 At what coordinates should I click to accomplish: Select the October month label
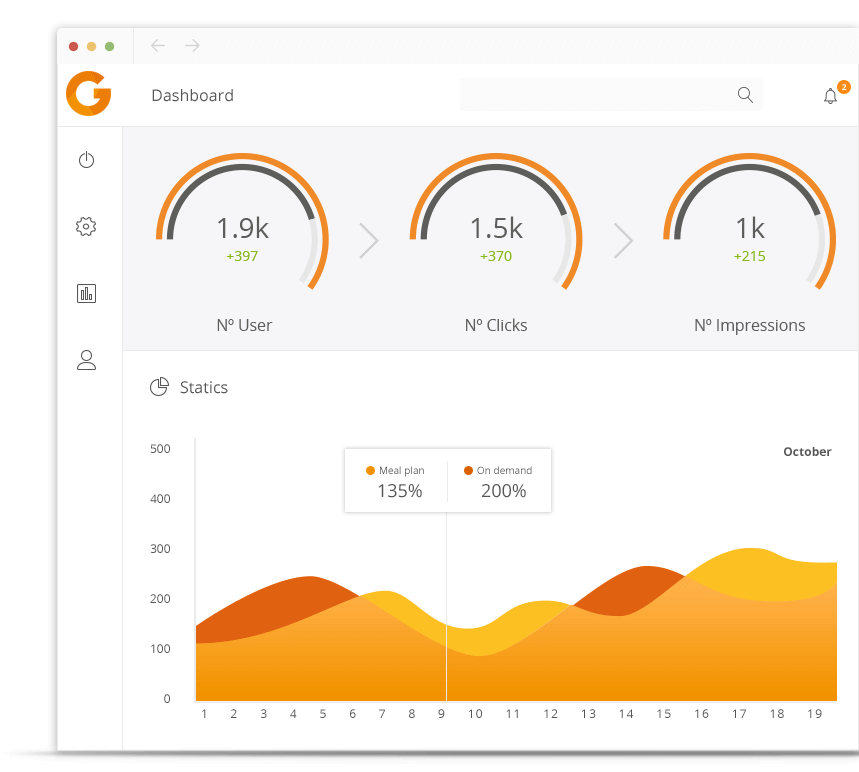point(807,452)
